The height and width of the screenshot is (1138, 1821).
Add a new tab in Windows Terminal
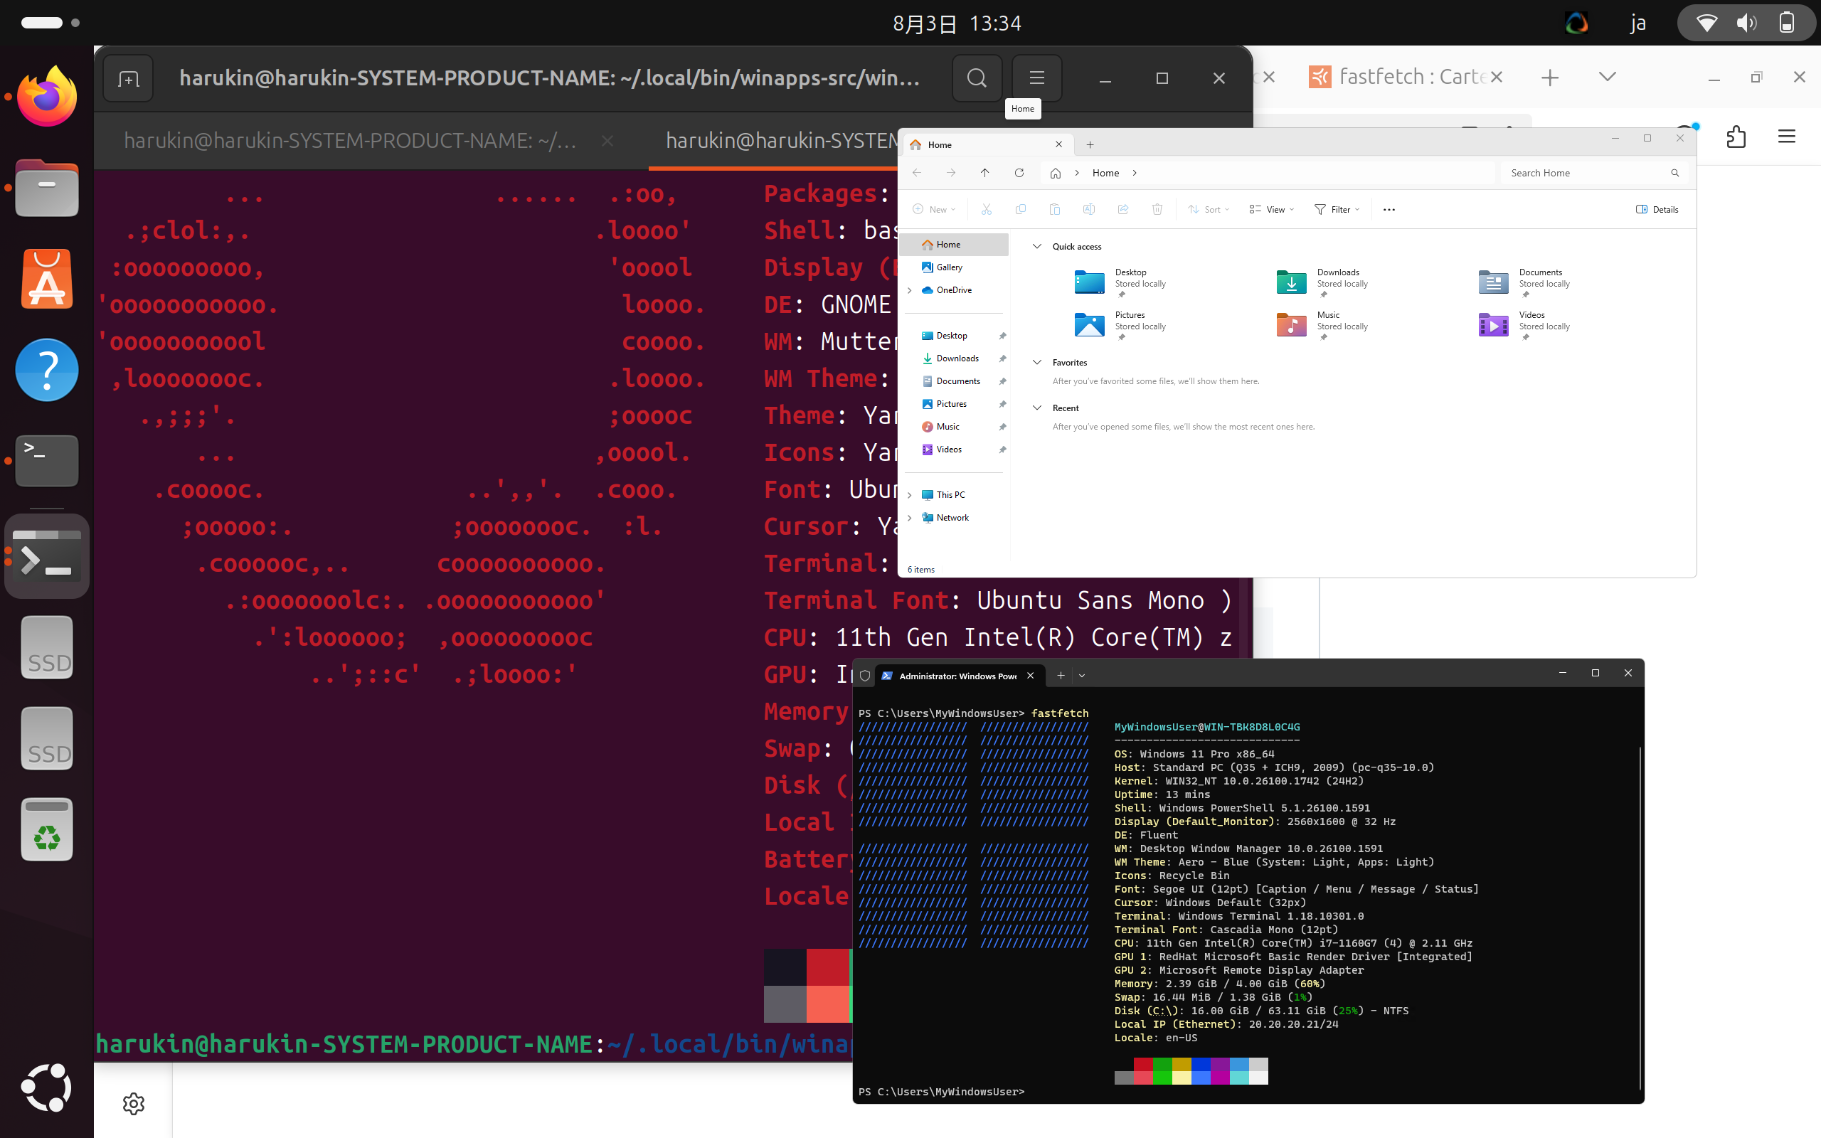coord(1061,676)
